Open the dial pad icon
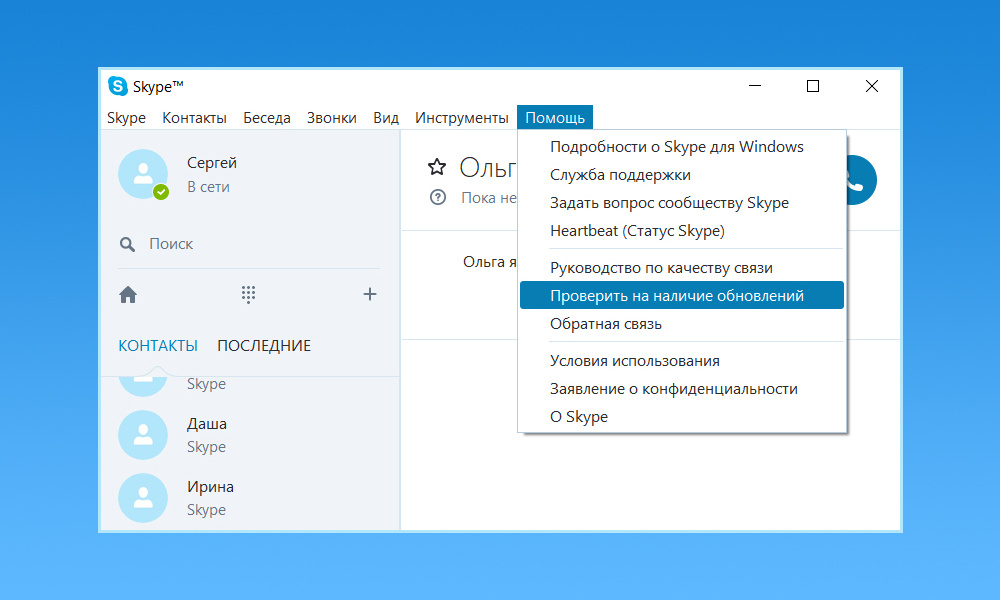Image resolution: width=1000 pixels, height=600 pixels. tap(249, 295)
